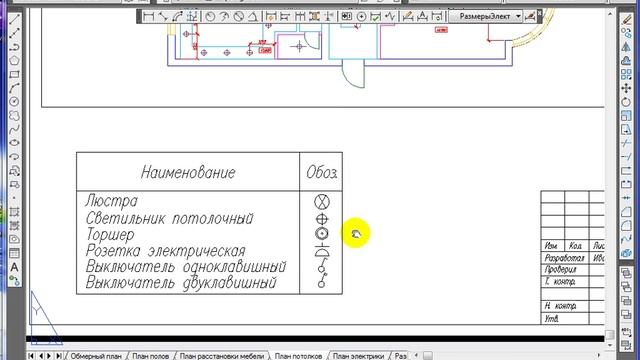Select the Construction Line tool

pyautogui.click(x=14, y=33)
